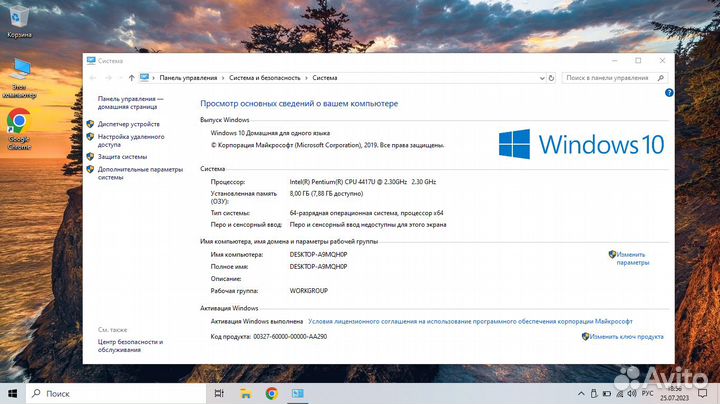720x404 pixels.
Task: Open the address bar history dropdown
Action: point(542,79)
